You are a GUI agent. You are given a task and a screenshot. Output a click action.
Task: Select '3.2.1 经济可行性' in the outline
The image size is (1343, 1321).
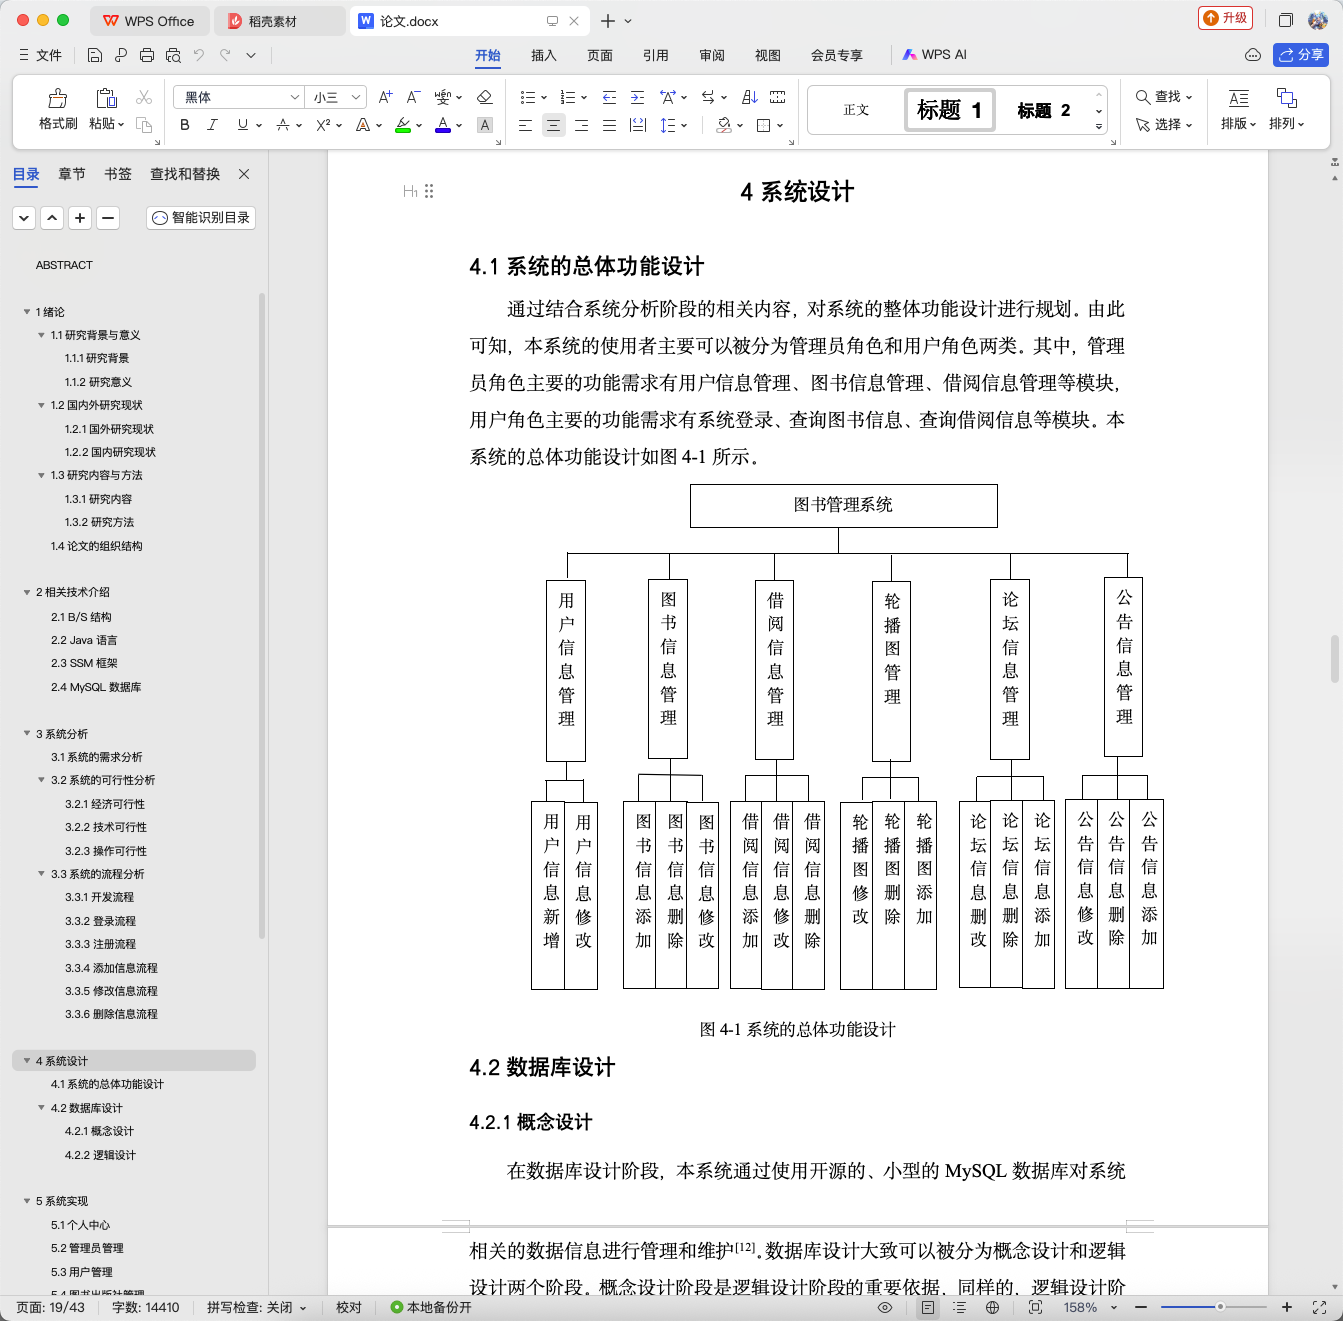pyautogui.click(x=105, y=804)
